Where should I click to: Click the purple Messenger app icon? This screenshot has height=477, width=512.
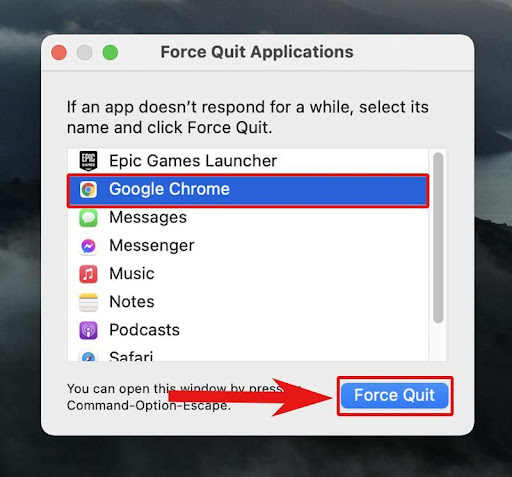pyautogui.click(x=88, y=246)
